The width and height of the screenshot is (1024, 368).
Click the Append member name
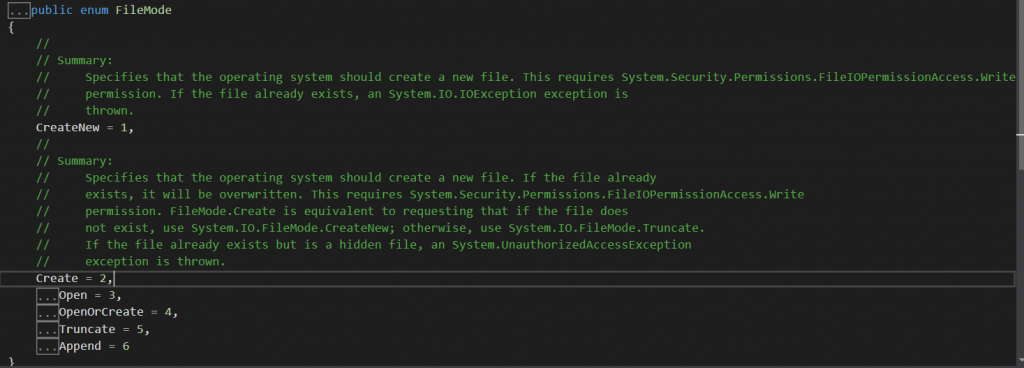tap(80, 346)
